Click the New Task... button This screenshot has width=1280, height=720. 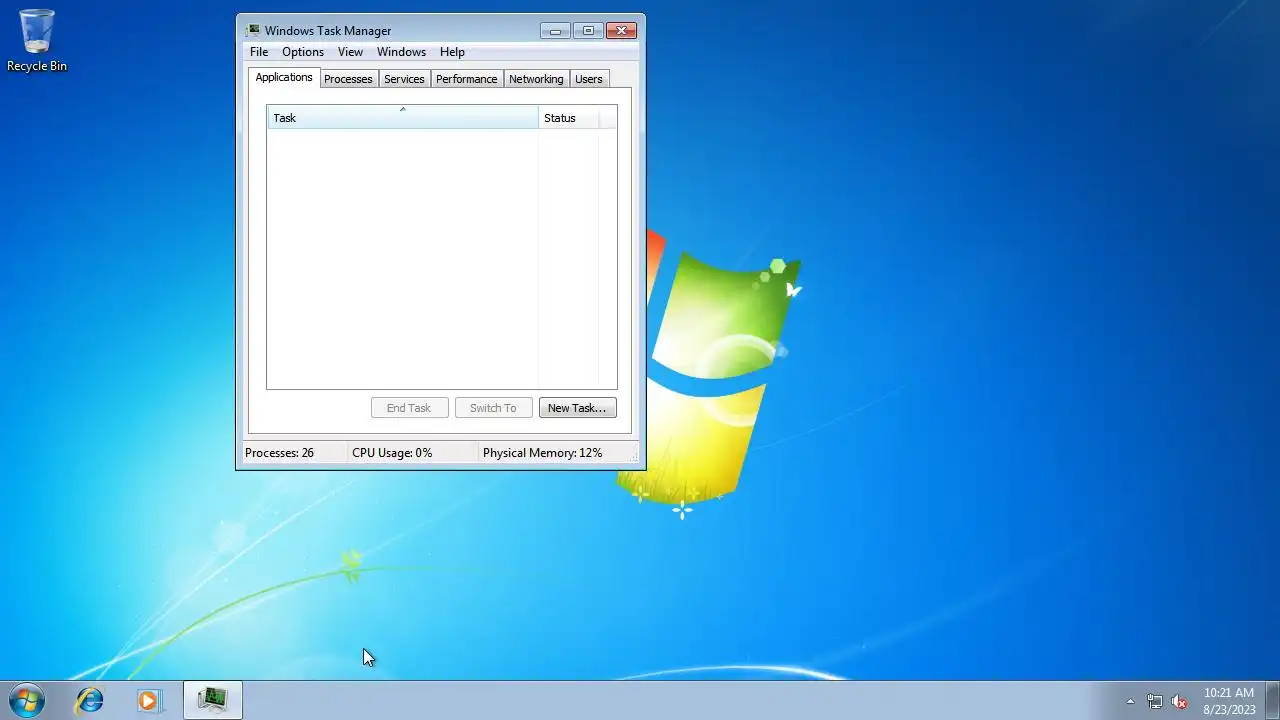pos(577,408)
